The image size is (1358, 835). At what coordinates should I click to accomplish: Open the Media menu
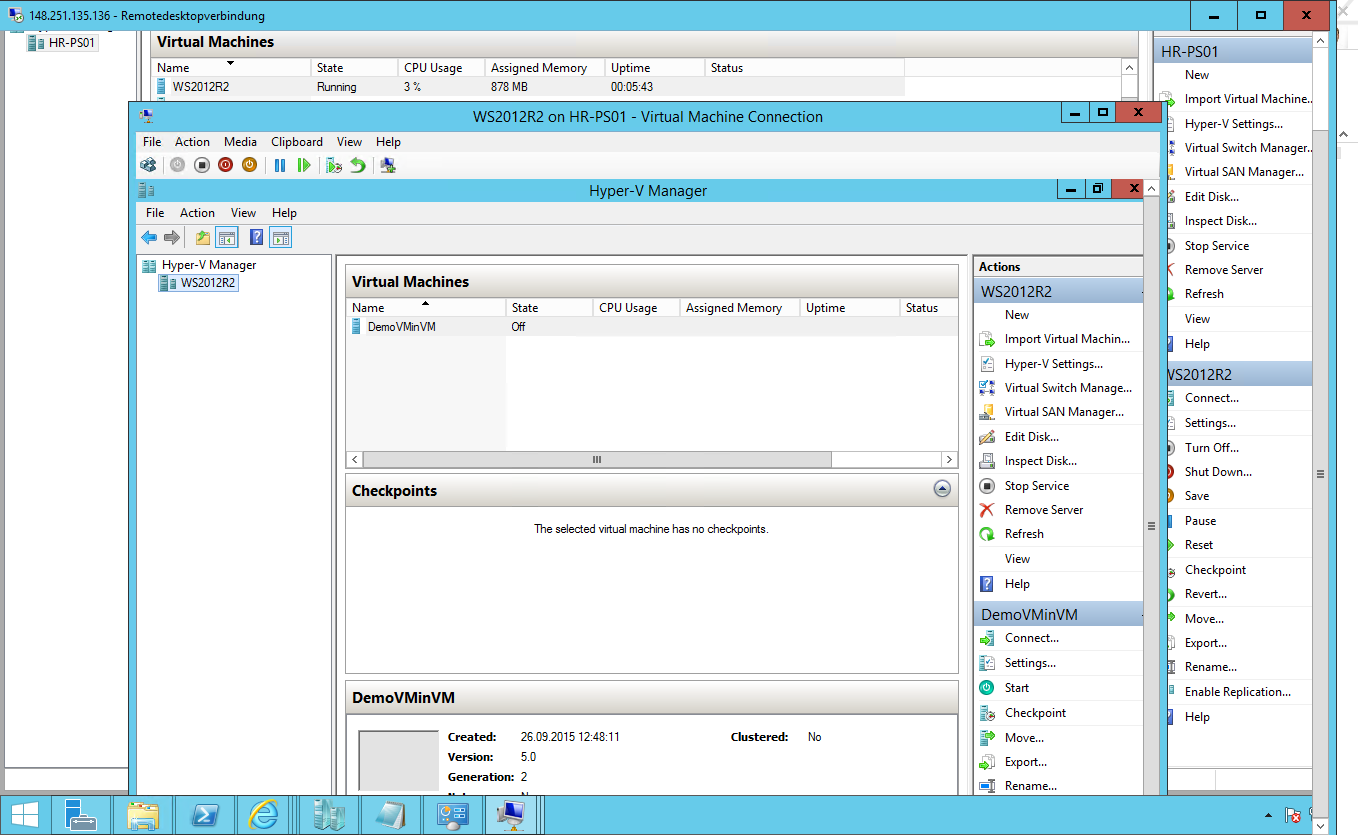tap(240, 142)
